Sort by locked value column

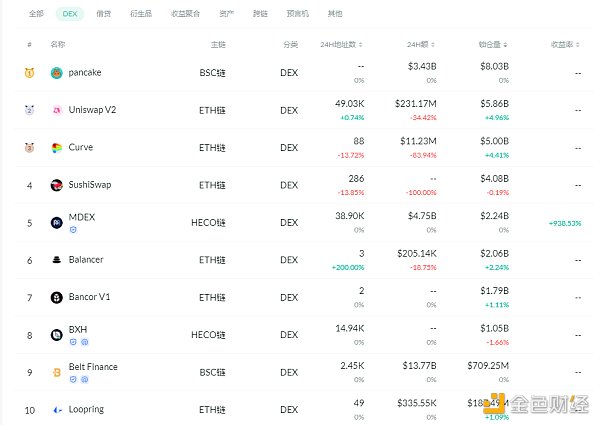(494, 45)
